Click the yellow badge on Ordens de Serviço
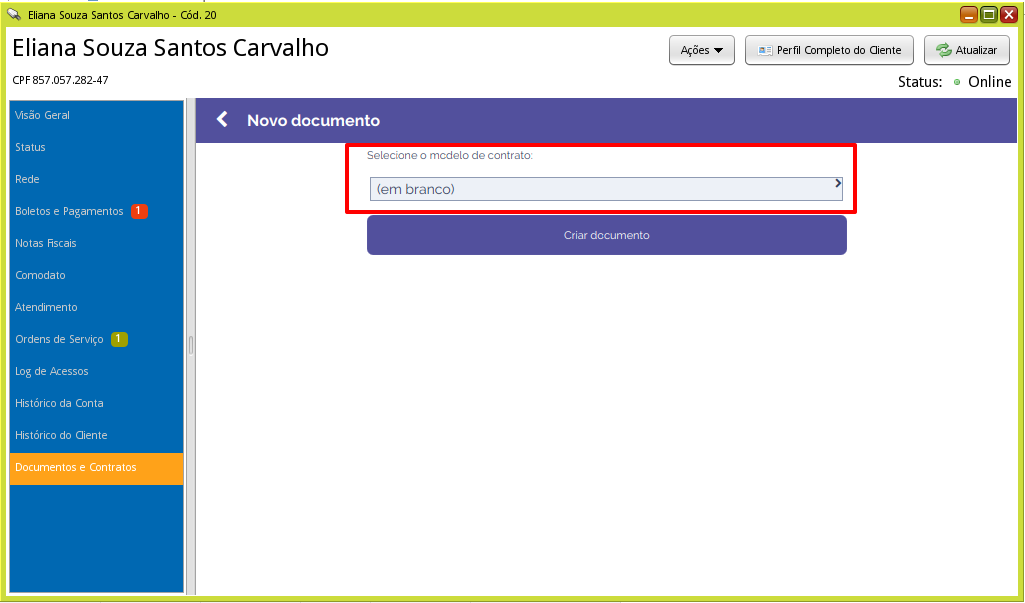 119,339
